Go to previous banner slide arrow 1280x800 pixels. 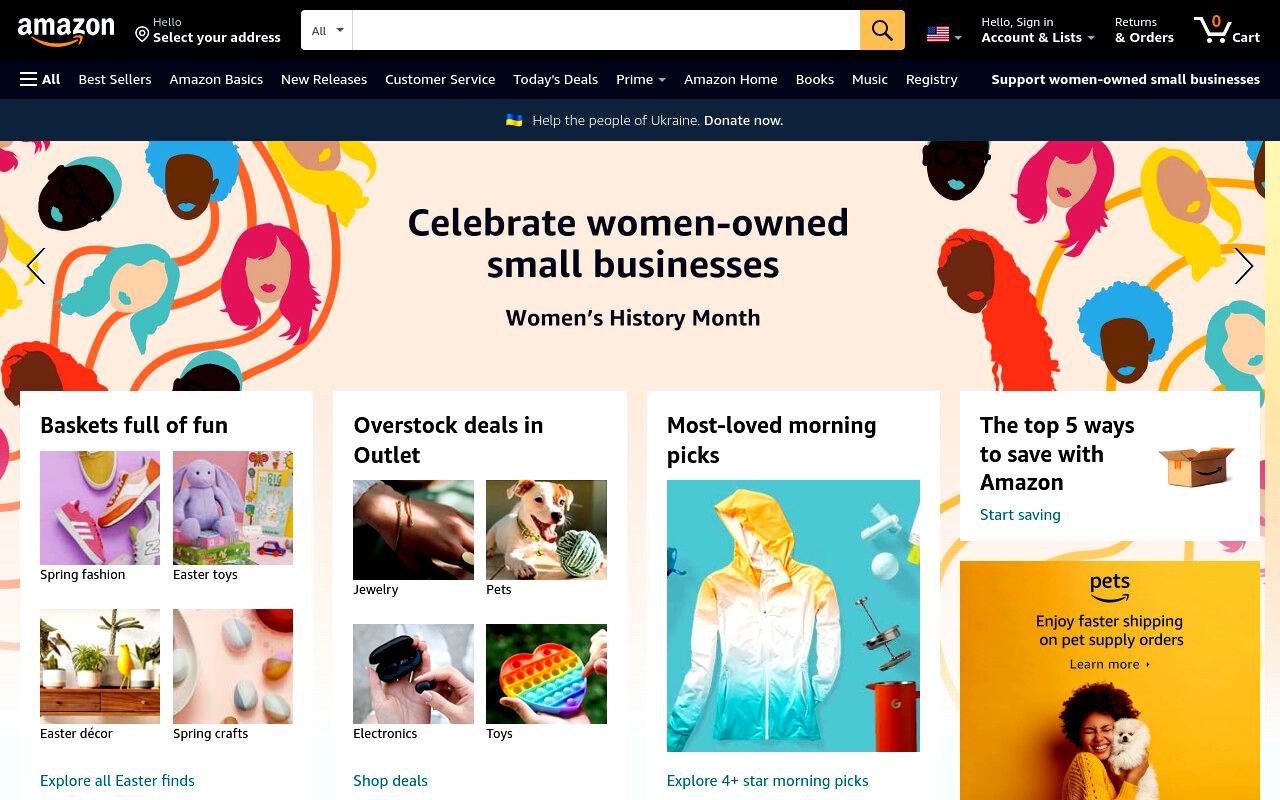click(36, 266)
